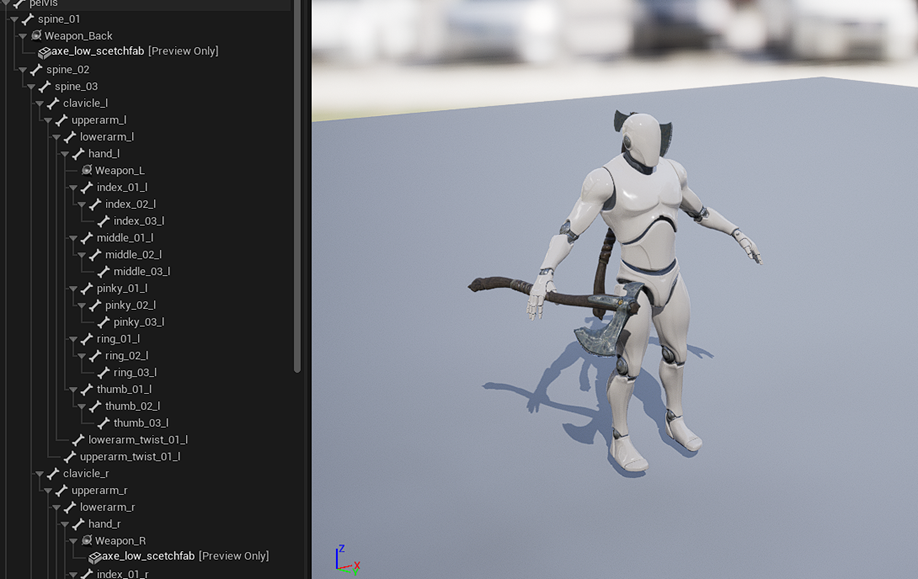Collapse the lowerarm_r branch
This screenshot has height=579, width=918.
(x=56, y=508)
